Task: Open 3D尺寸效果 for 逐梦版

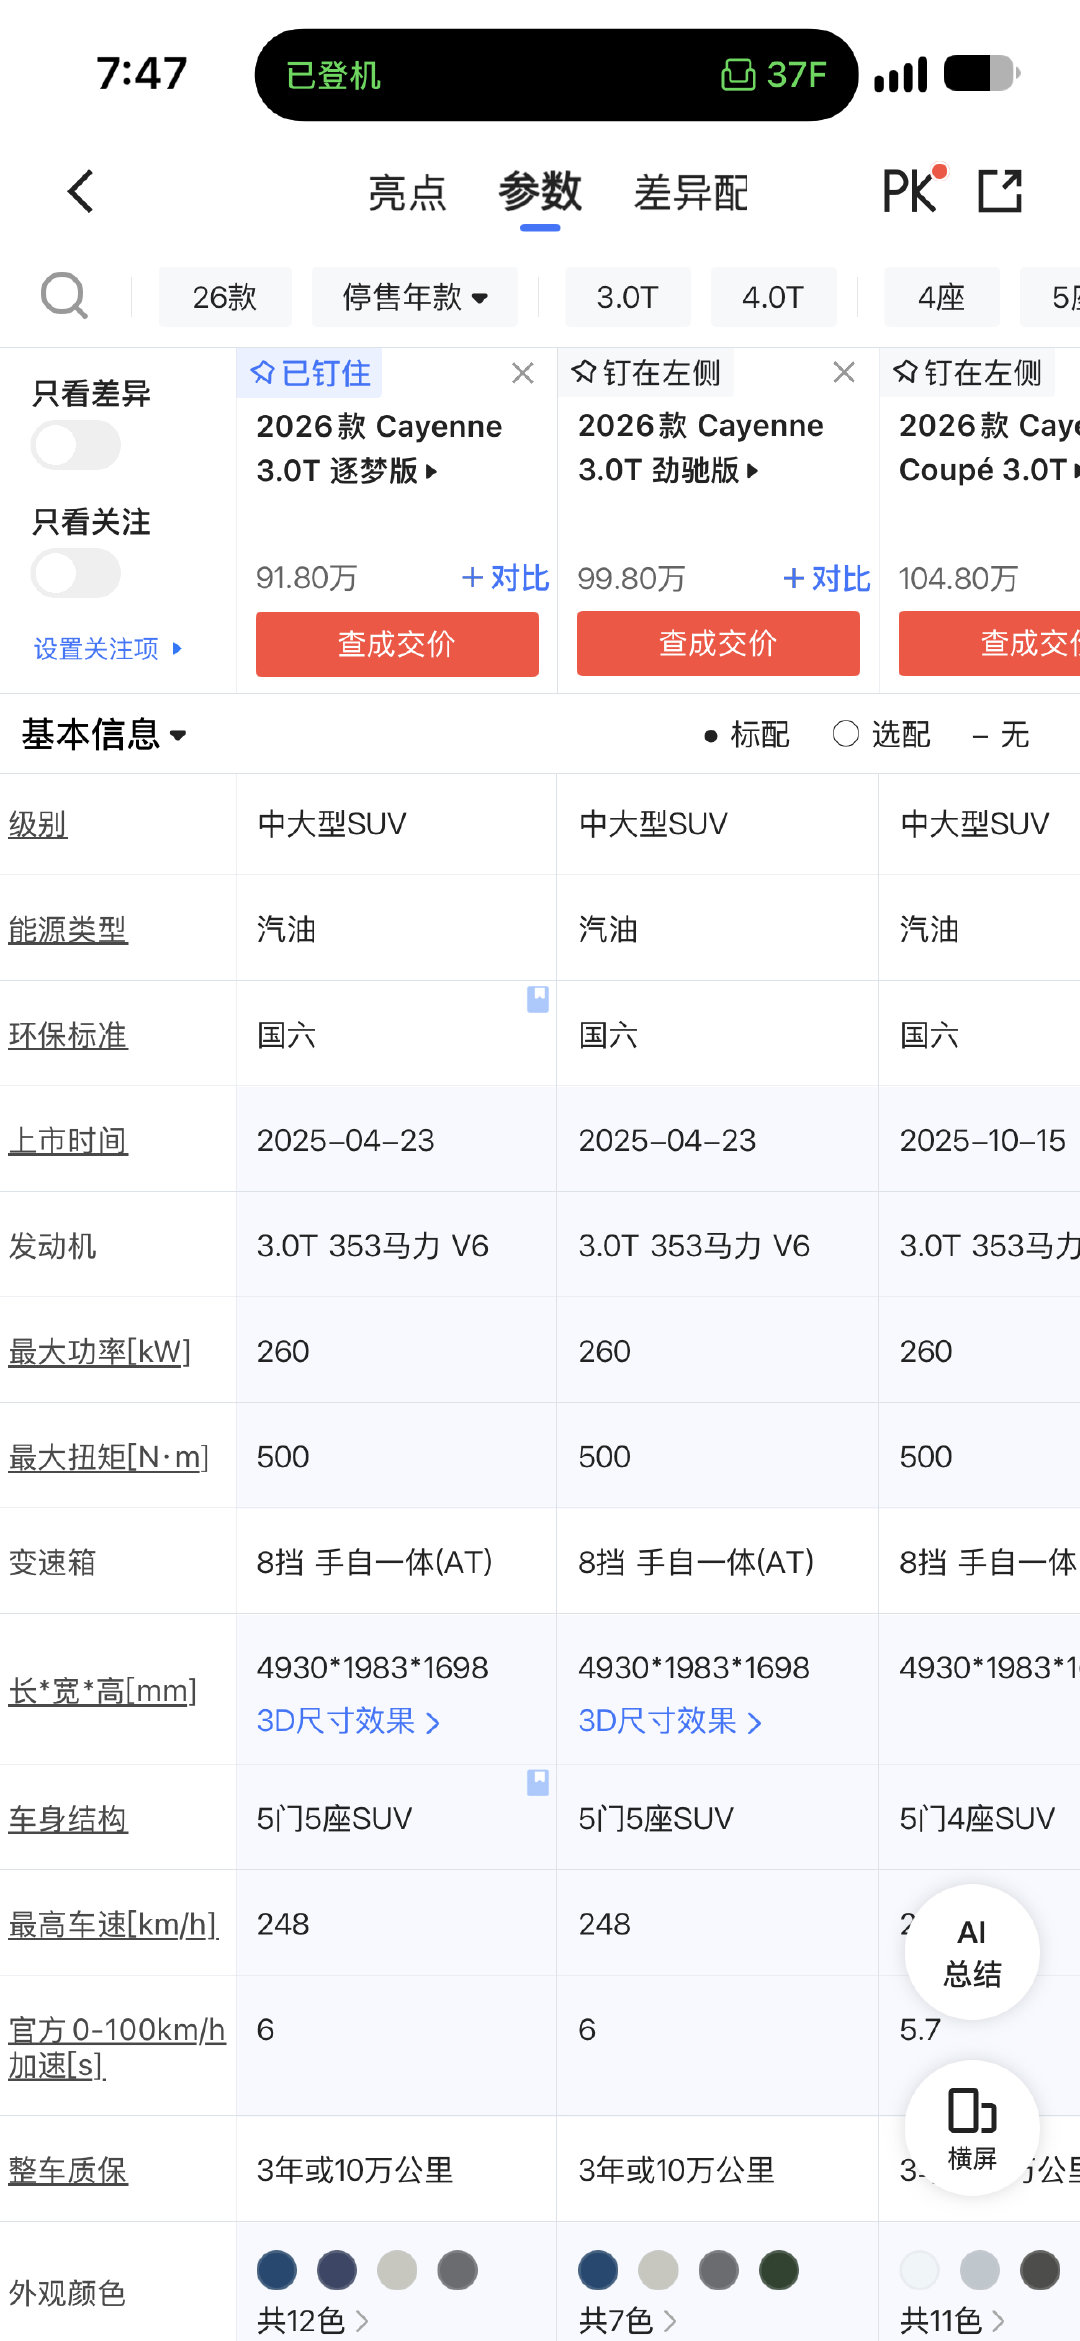Action: [348, 1721]
